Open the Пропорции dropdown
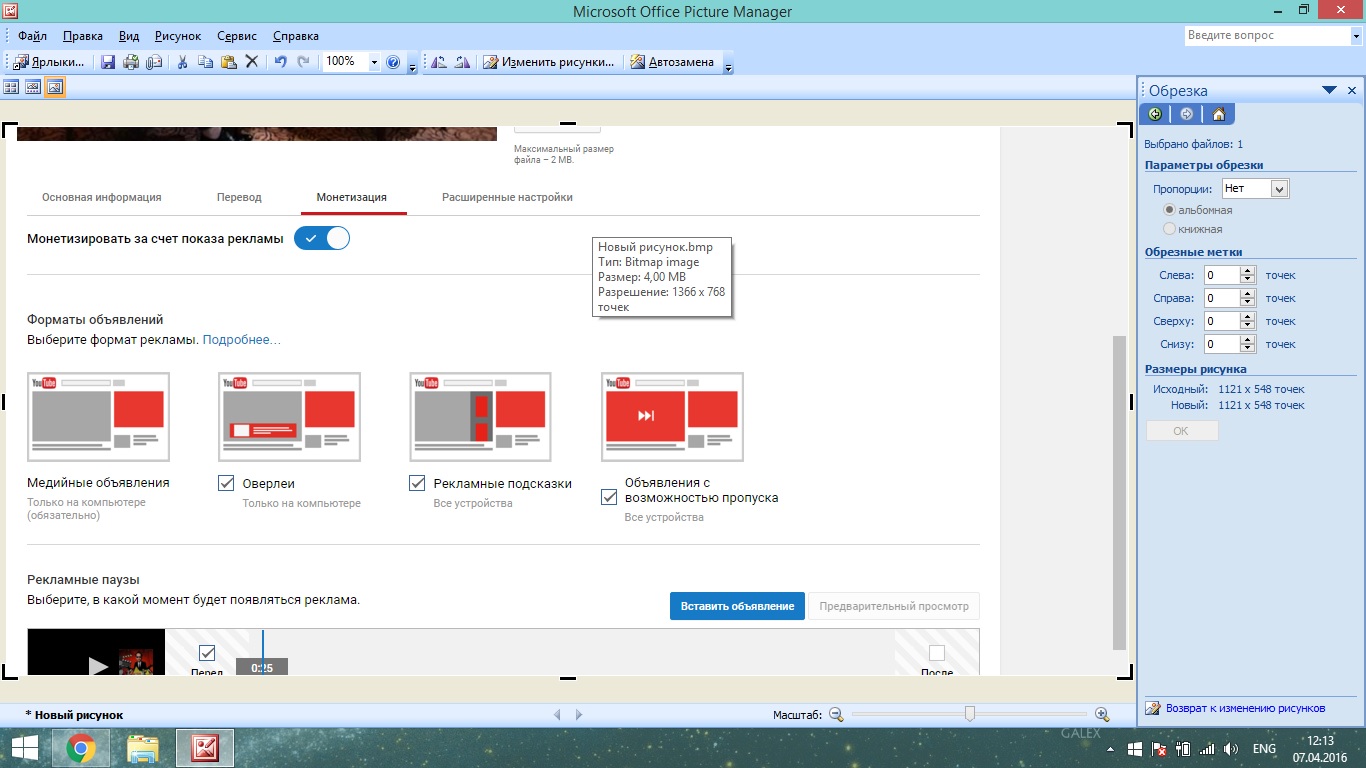The height and width of the screenshot is (768, 1366). click(1279, 188)
